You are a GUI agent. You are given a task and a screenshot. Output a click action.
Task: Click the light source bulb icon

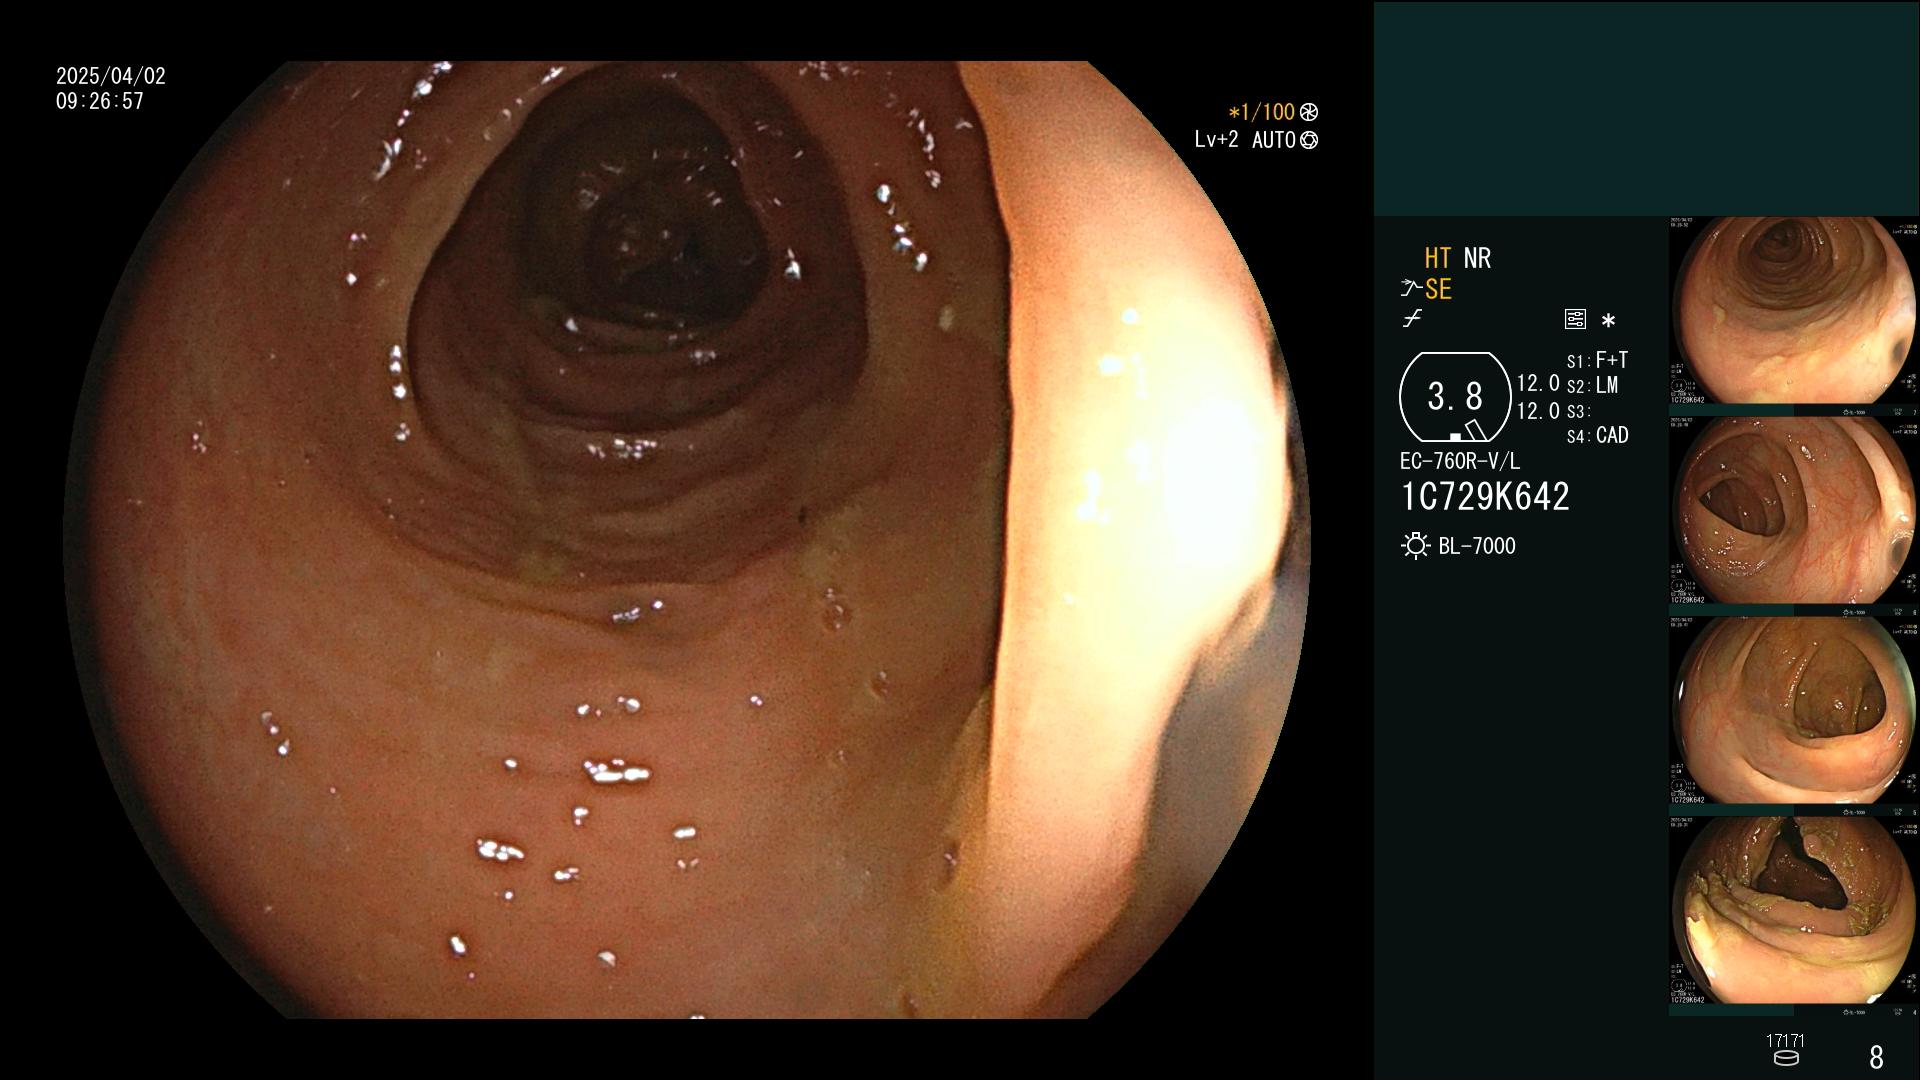(x=1416, y=546)
